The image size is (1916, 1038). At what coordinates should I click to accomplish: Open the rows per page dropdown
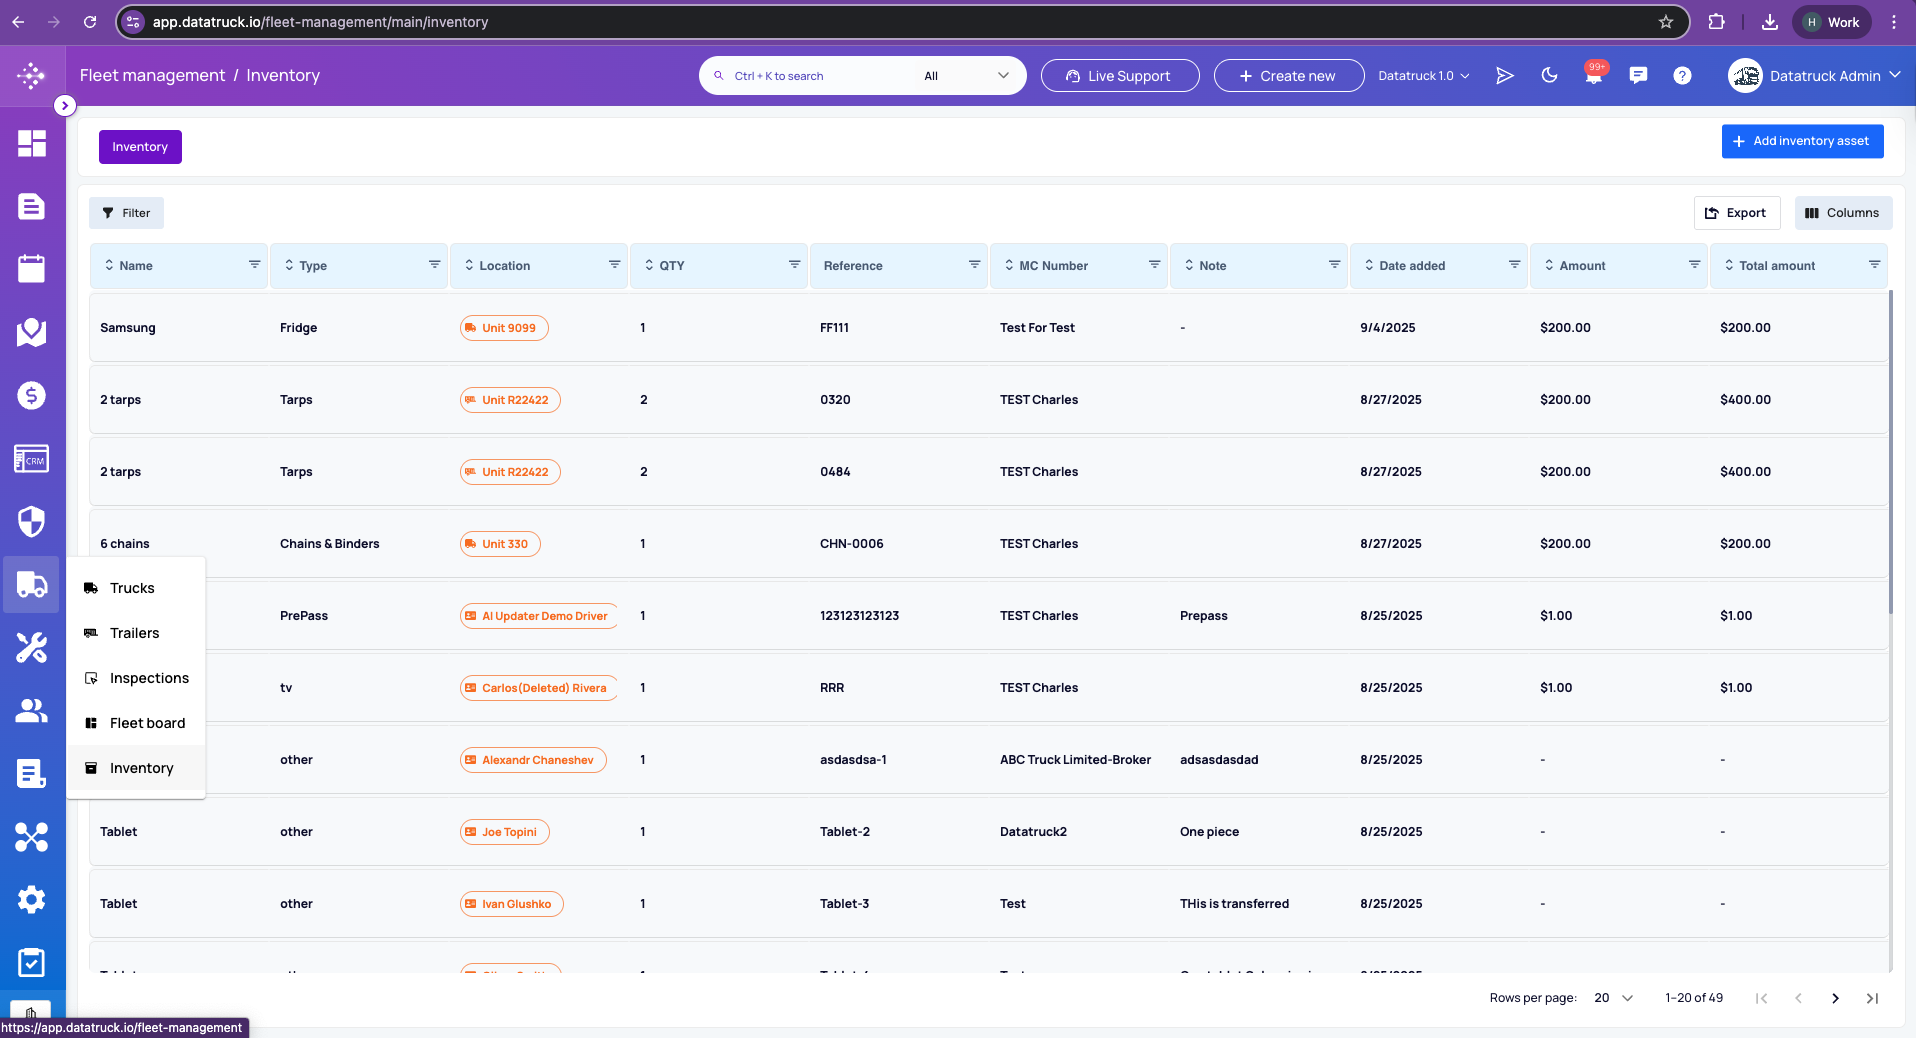click(1613, 998)
